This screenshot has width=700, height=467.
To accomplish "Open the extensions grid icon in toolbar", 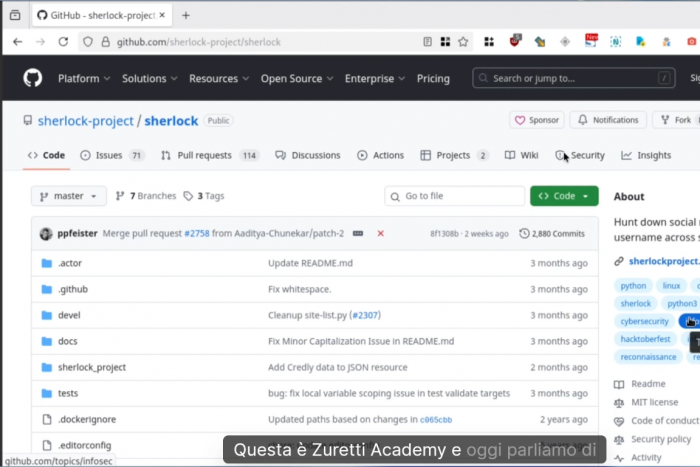I will point(489,42).
